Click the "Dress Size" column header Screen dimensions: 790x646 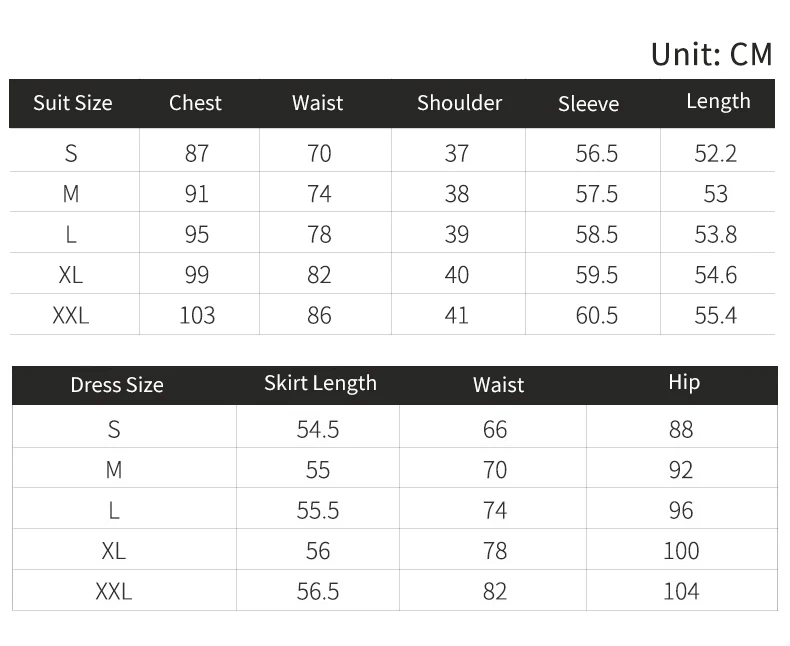click(x=117, y=385)
